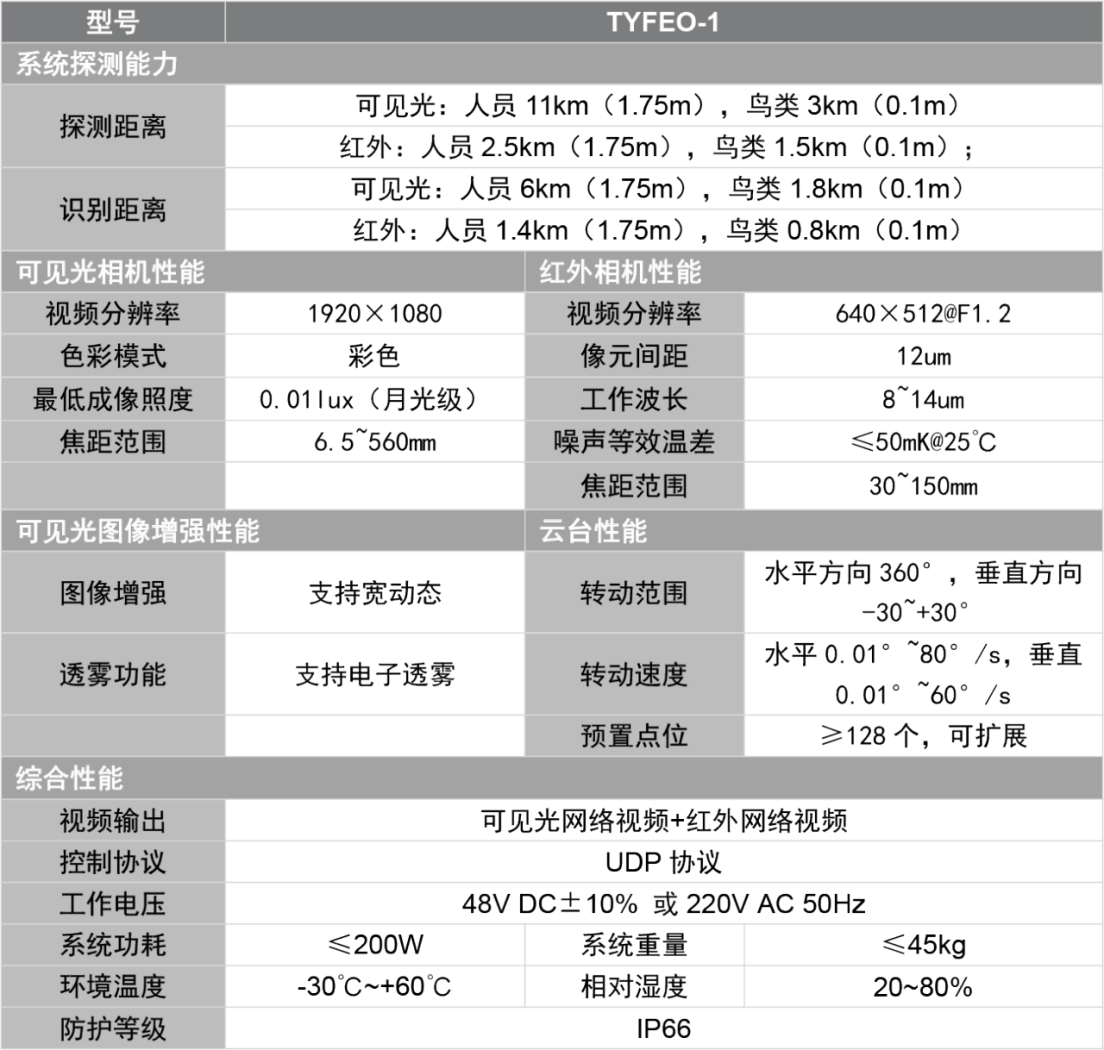Image resolution: width=1104 pixels, height=1050 pixels.
Task: Select the 红外相机性能 section heading
Action: 621,272
